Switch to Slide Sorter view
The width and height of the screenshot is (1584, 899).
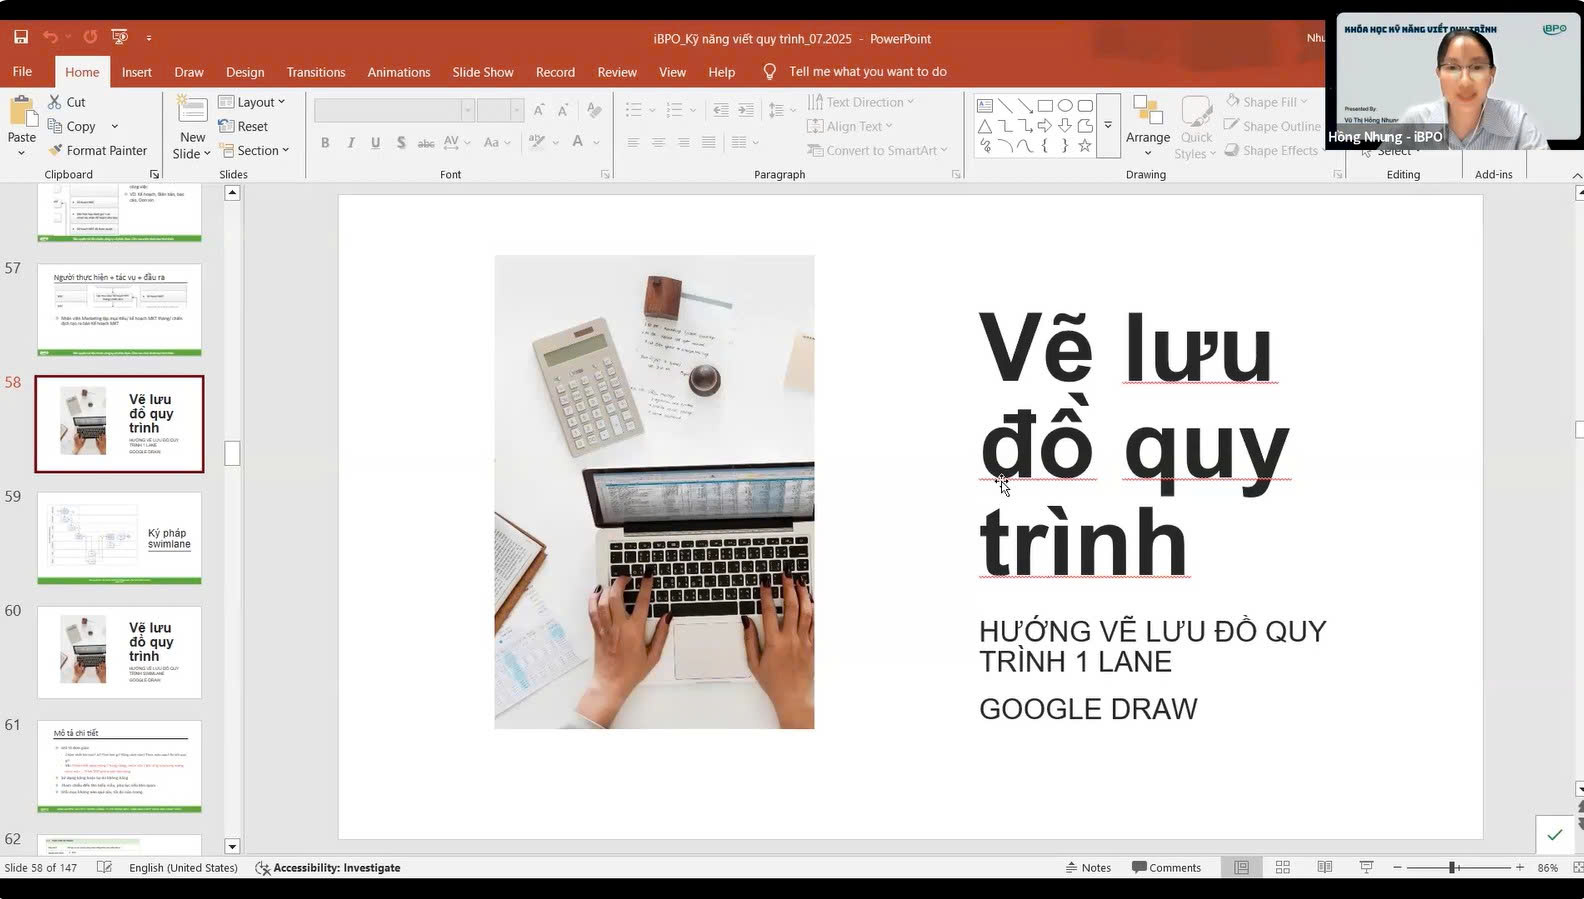[x=1283, y=867]
